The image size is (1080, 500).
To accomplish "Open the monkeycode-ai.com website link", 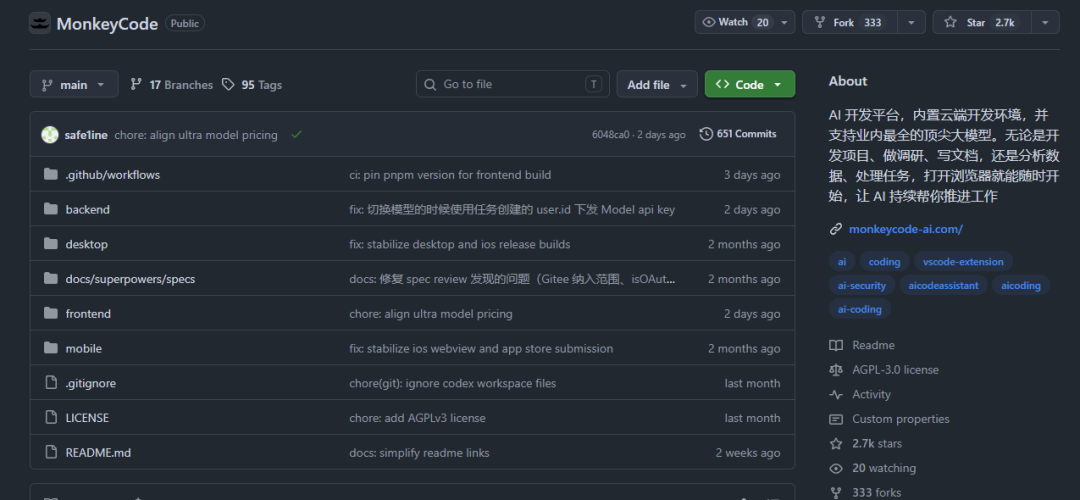I will [906, 229].
